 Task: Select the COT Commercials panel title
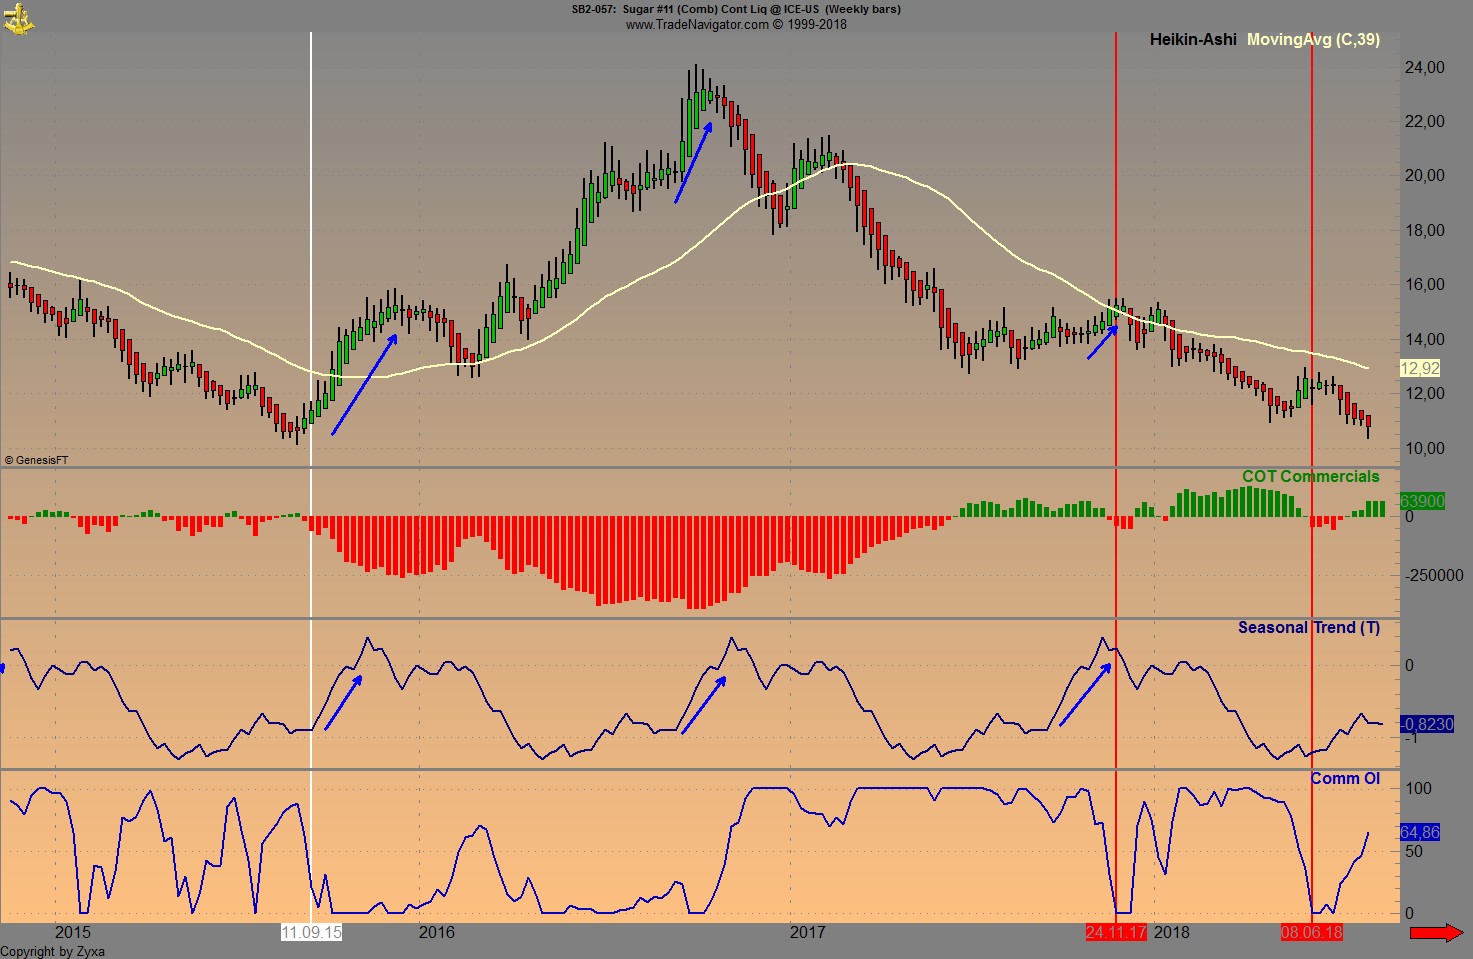(1310, 476)
